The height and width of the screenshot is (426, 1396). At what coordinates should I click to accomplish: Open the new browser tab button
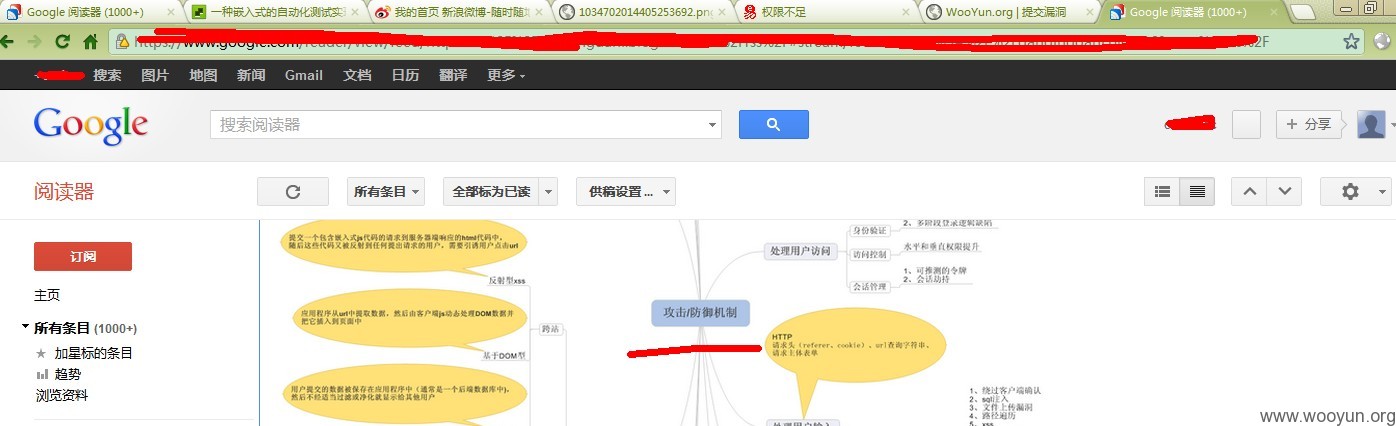coord(1303,12)
